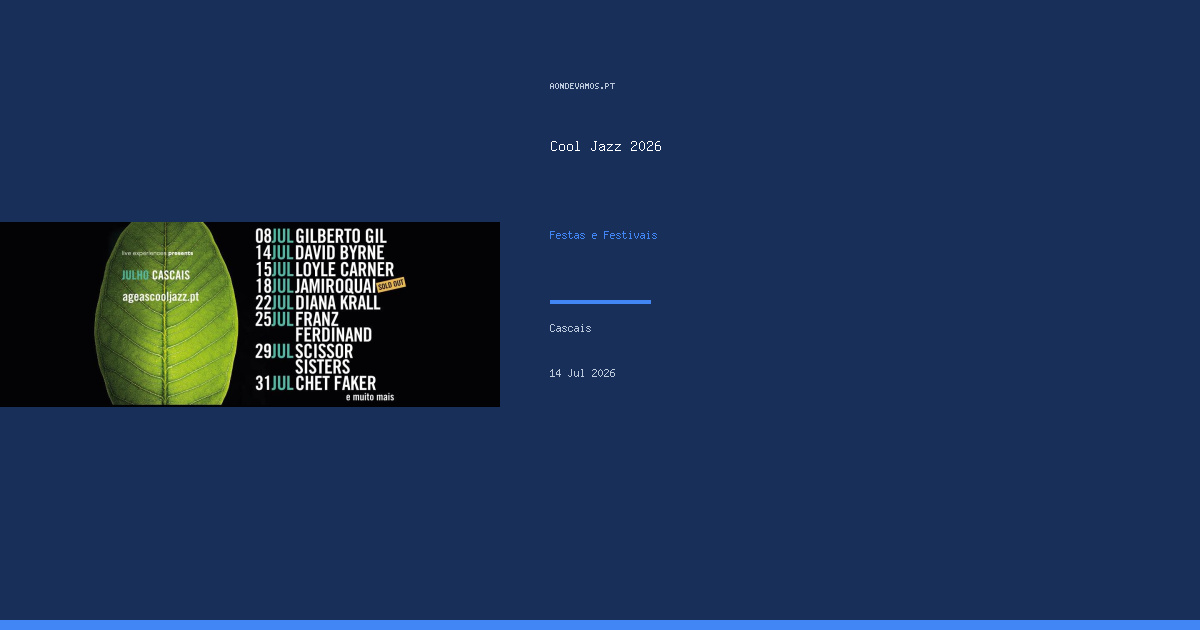Click the 25 JUL Franz Ferdinand entry
1200x630 pixels.
click(314, 326)
